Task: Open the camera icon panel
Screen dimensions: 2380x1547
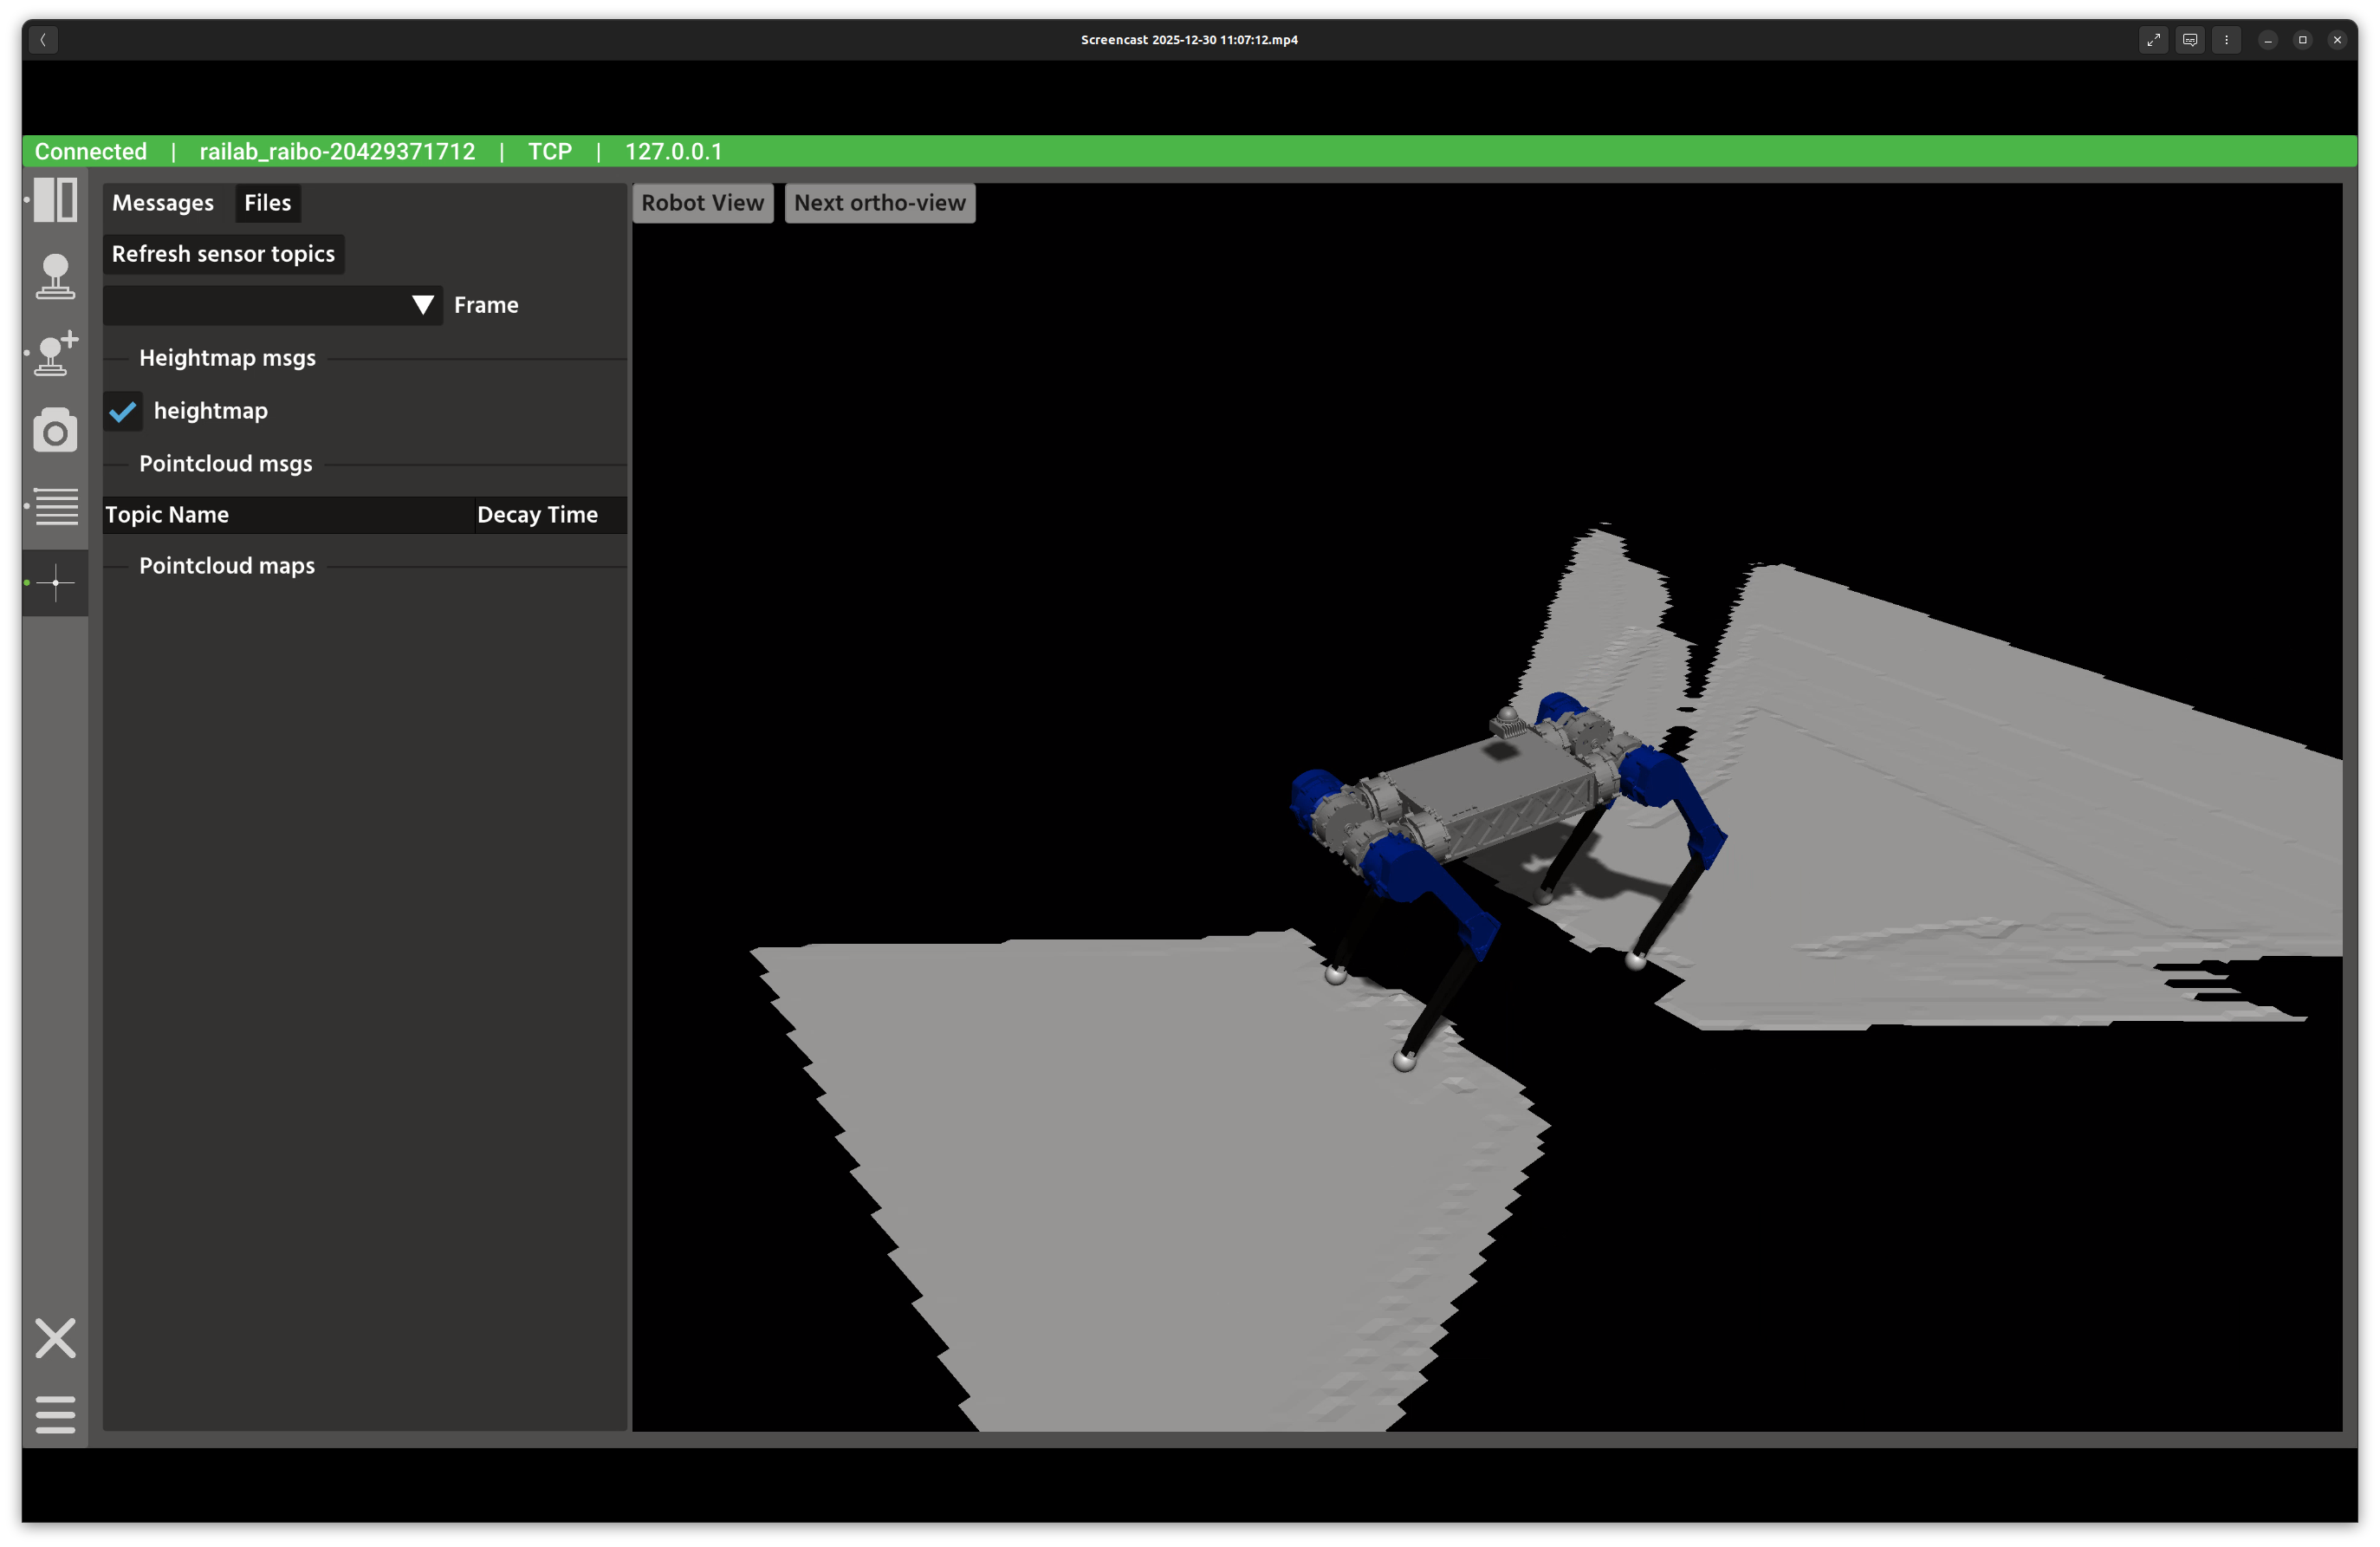Action: [x=55, y=430]
